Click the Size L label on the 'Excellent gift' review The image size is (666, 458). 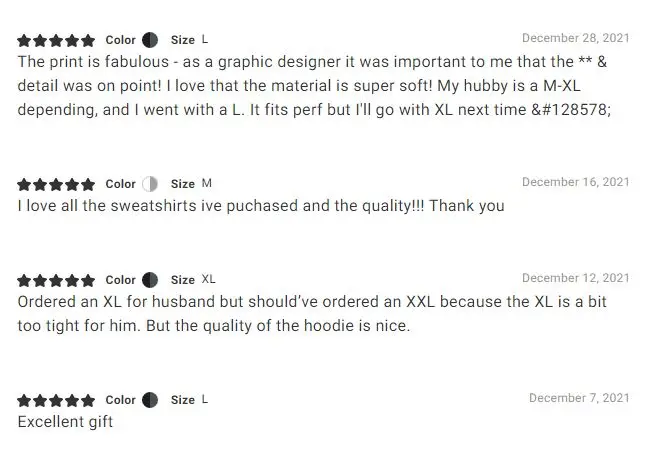pos(189,400)
